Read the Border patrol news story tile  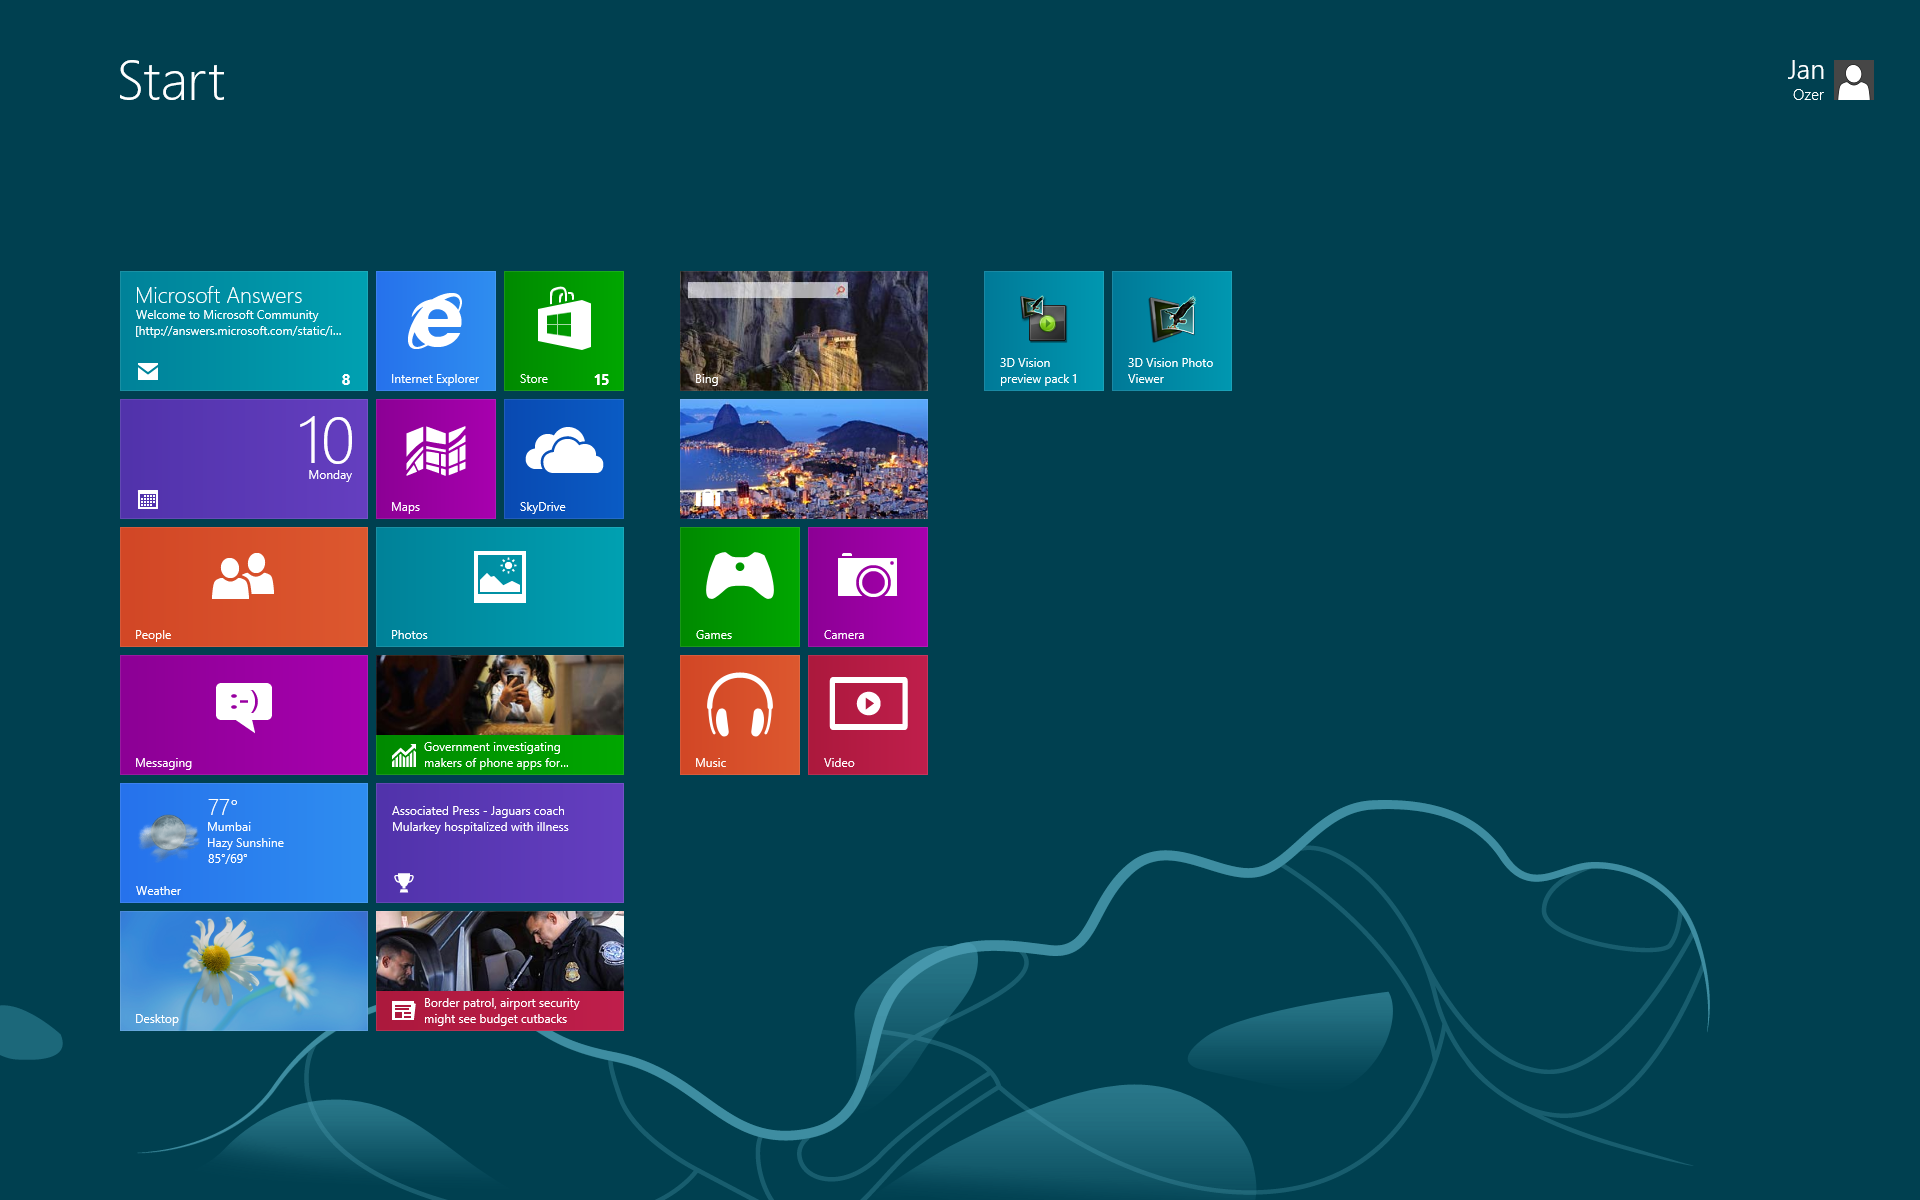pyautogui.click(x=499, y=970)
